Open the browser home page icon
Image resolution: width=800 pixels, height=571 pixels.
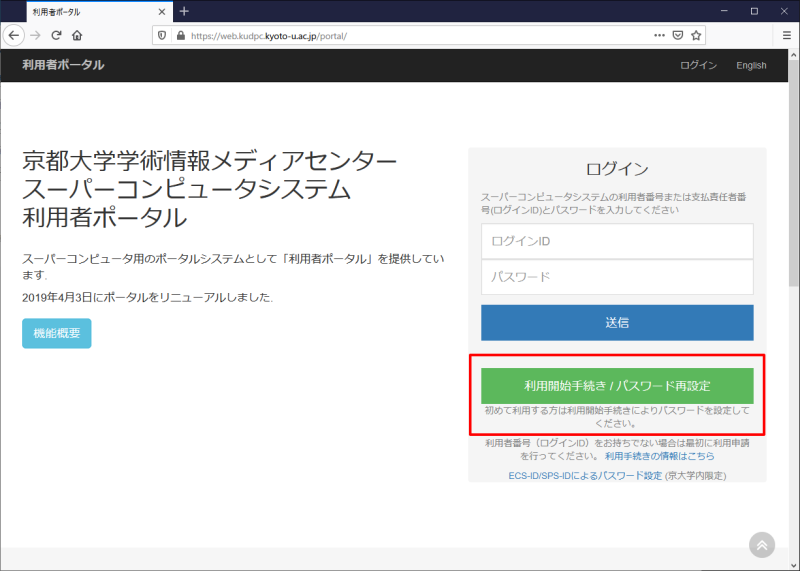point(77,35)
